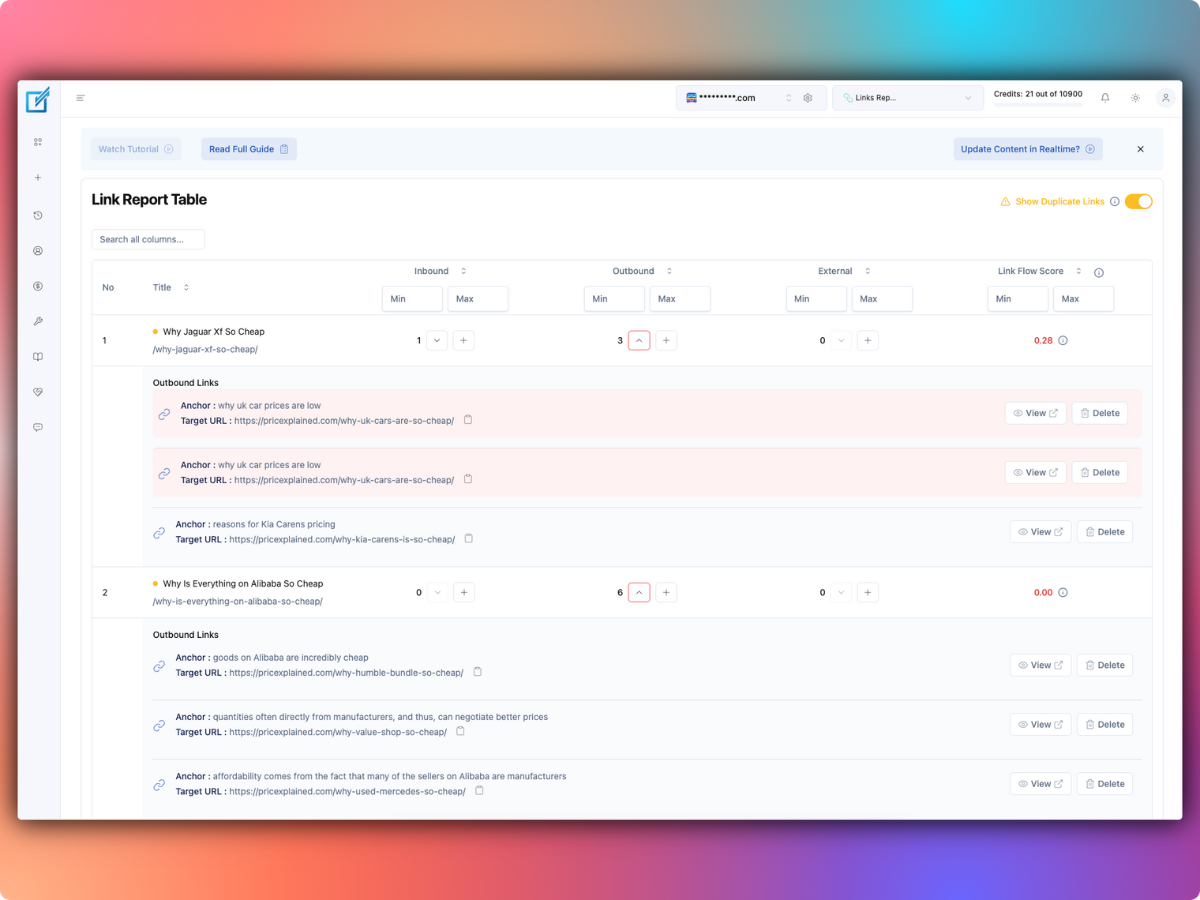
Task: Click the /why-is-everything-on-alibaba-so-cheap/ path
Action: tap(238, 602)
